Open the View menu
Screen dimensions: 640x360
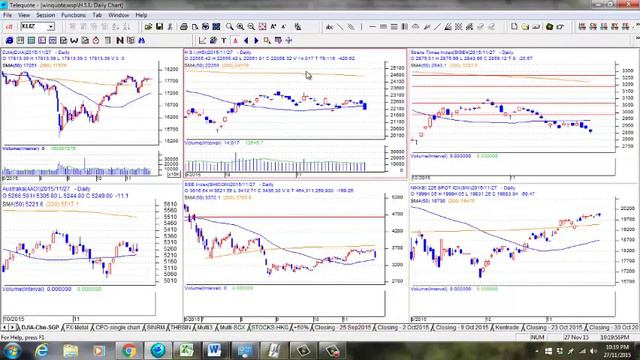(x=24, y=15)
